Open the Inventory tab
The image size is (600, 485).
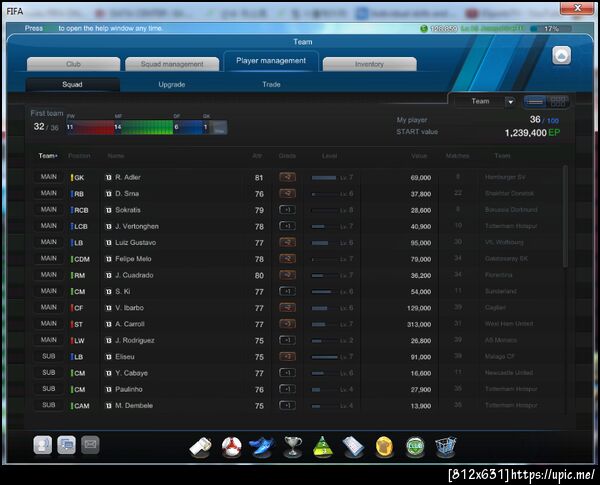[369, 64]
